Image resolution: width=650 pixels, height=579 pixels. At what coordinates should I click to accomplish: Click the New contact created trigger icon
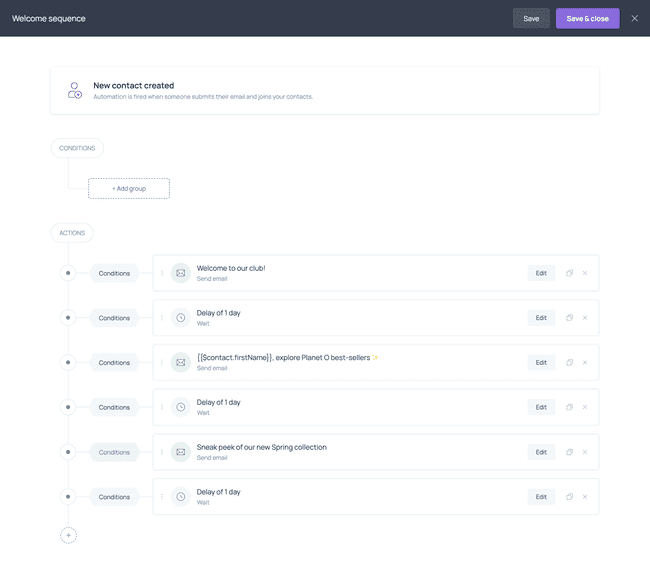[x=75, y=90]
